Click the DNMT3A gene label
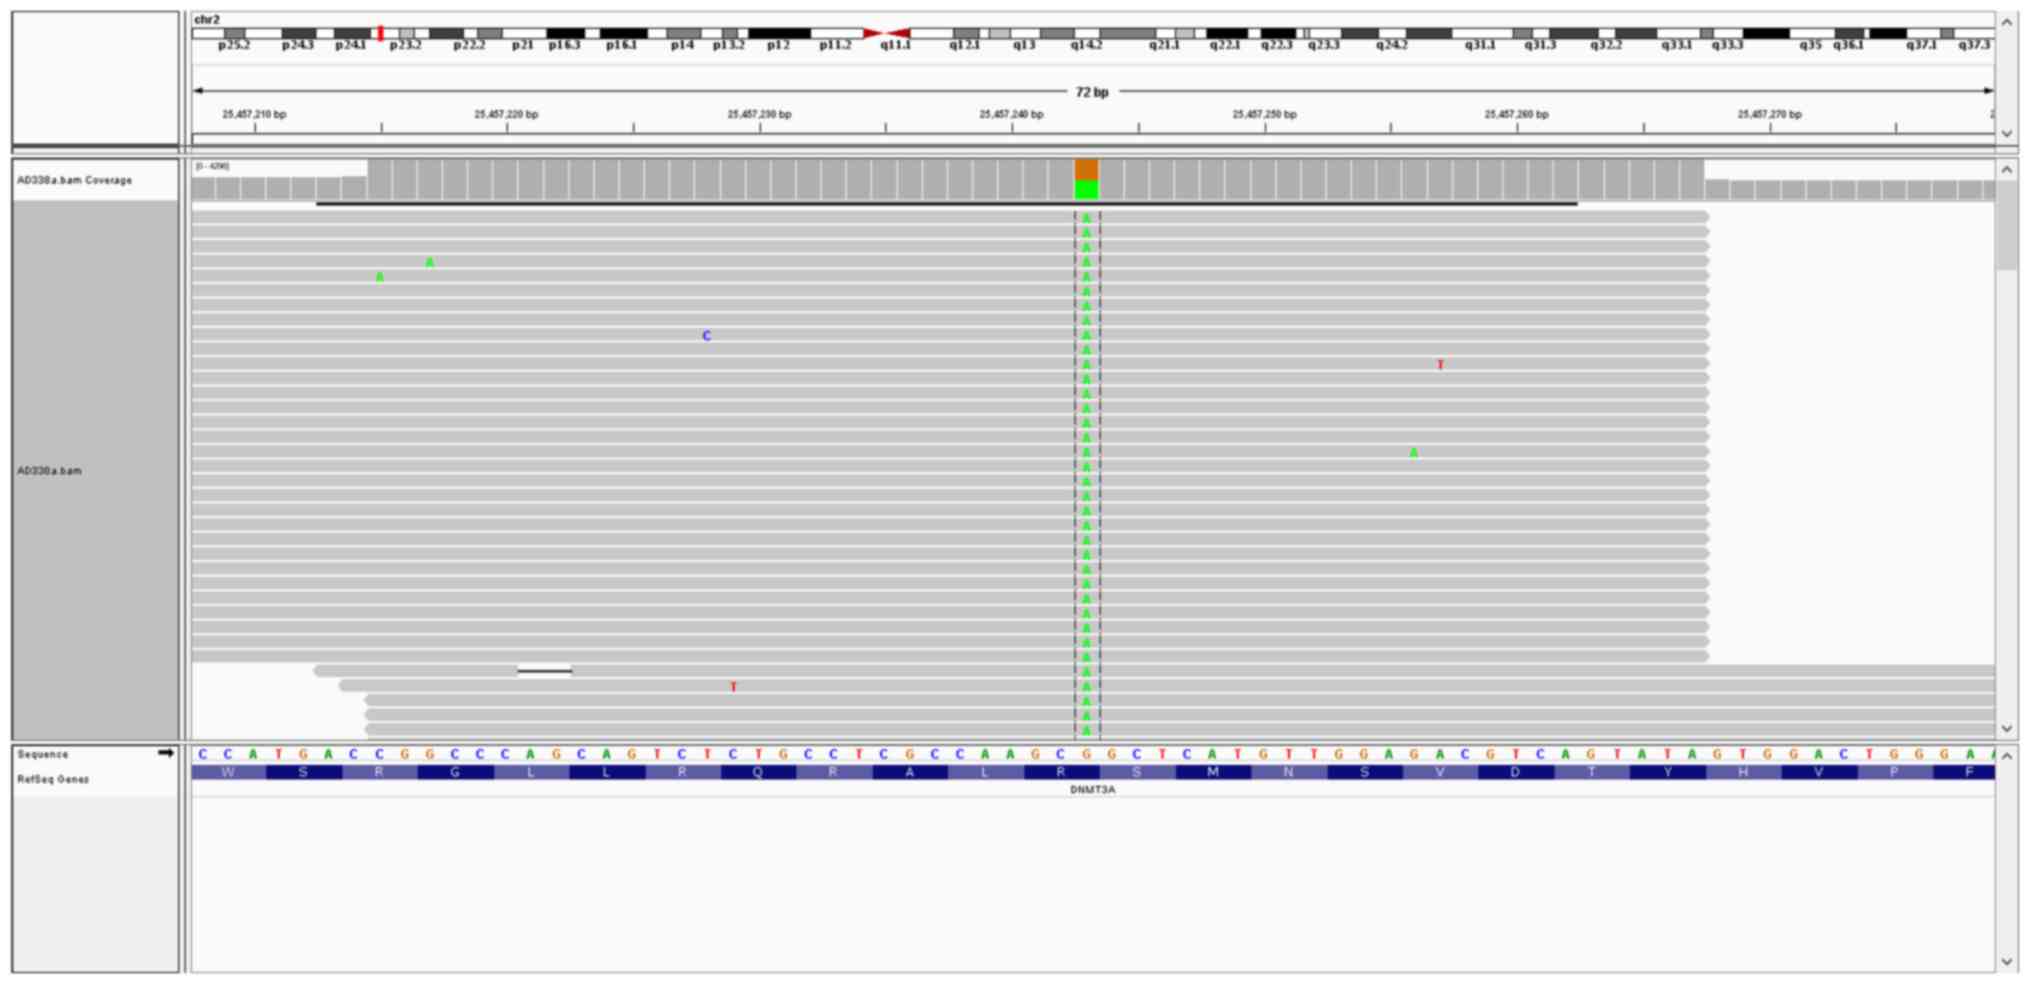 pyautogui.click(x=1092, y=790)
